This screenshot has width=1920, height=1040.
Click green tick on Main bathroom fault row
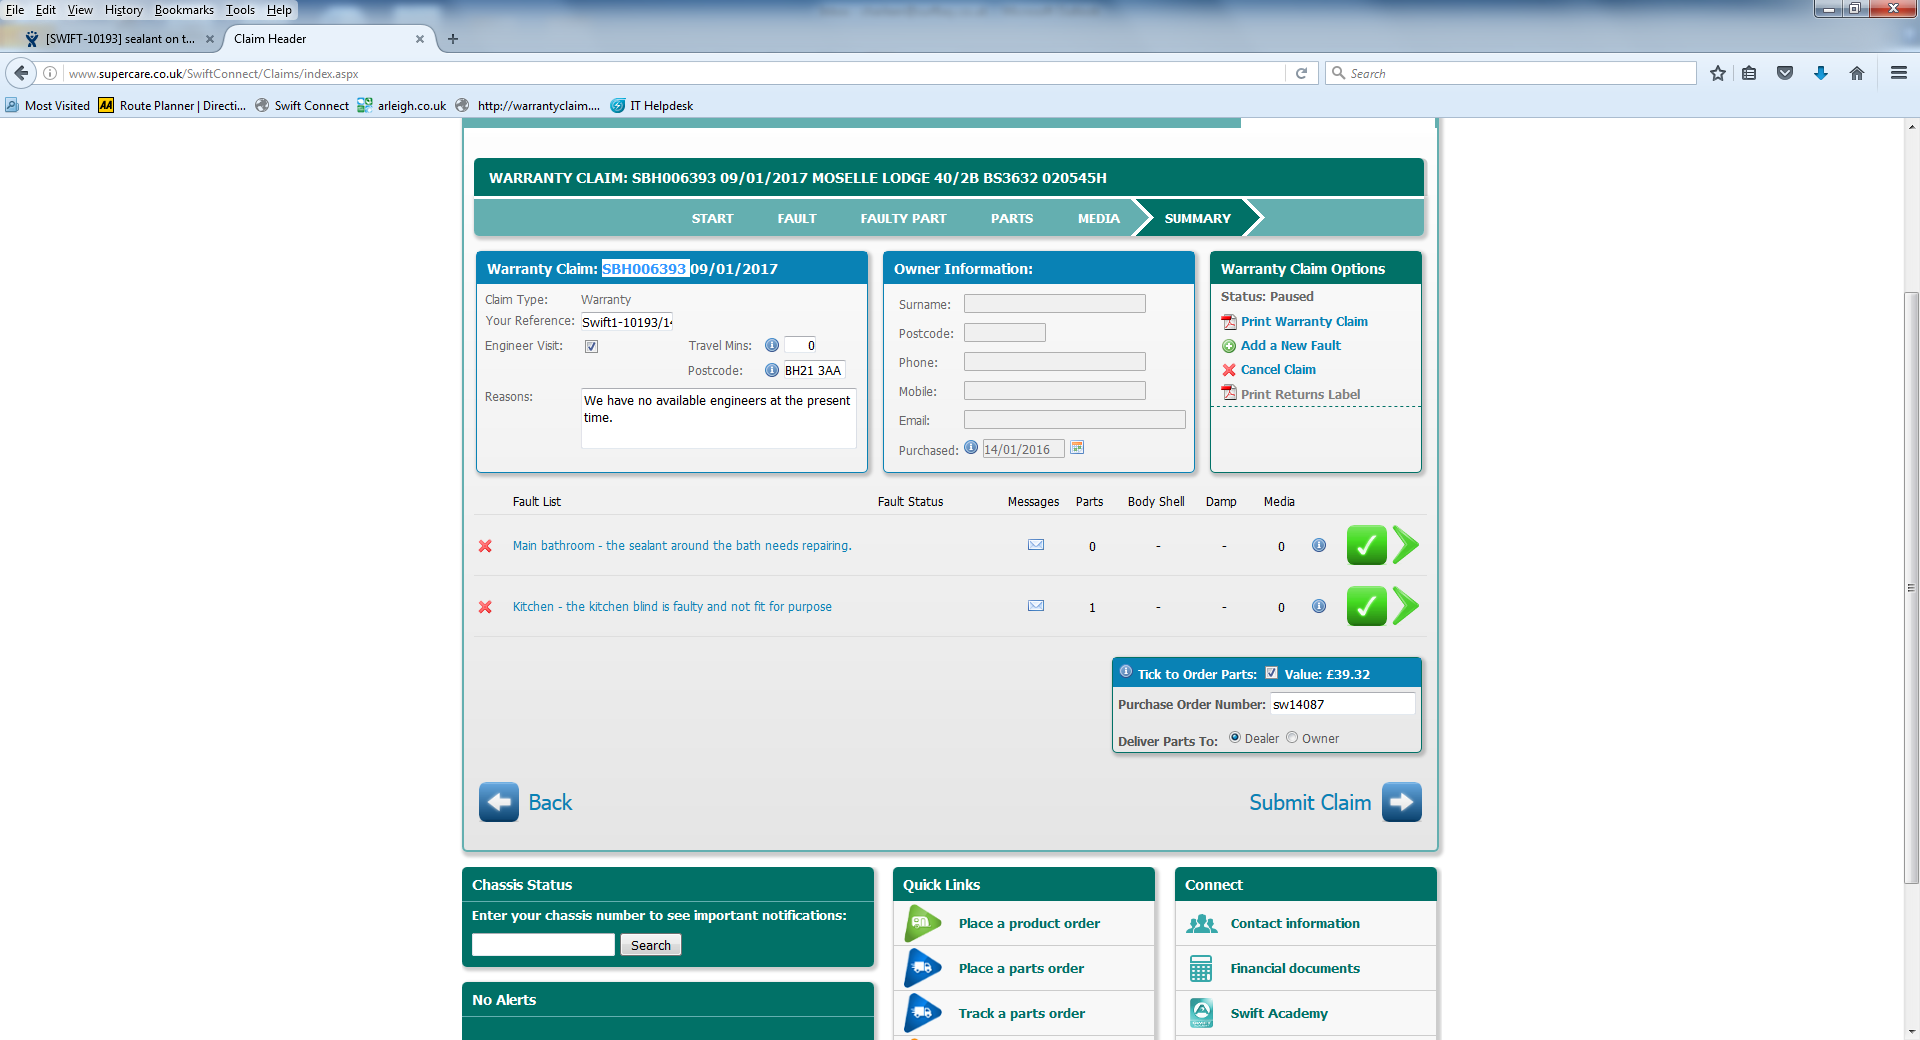point(1366,545)
